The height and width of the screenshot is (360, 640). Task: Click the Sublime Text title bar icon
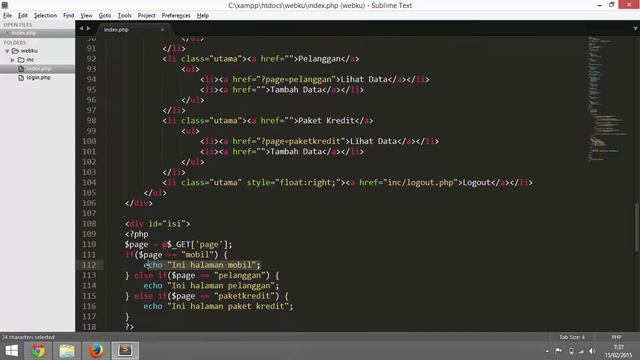tap(4, 5)
